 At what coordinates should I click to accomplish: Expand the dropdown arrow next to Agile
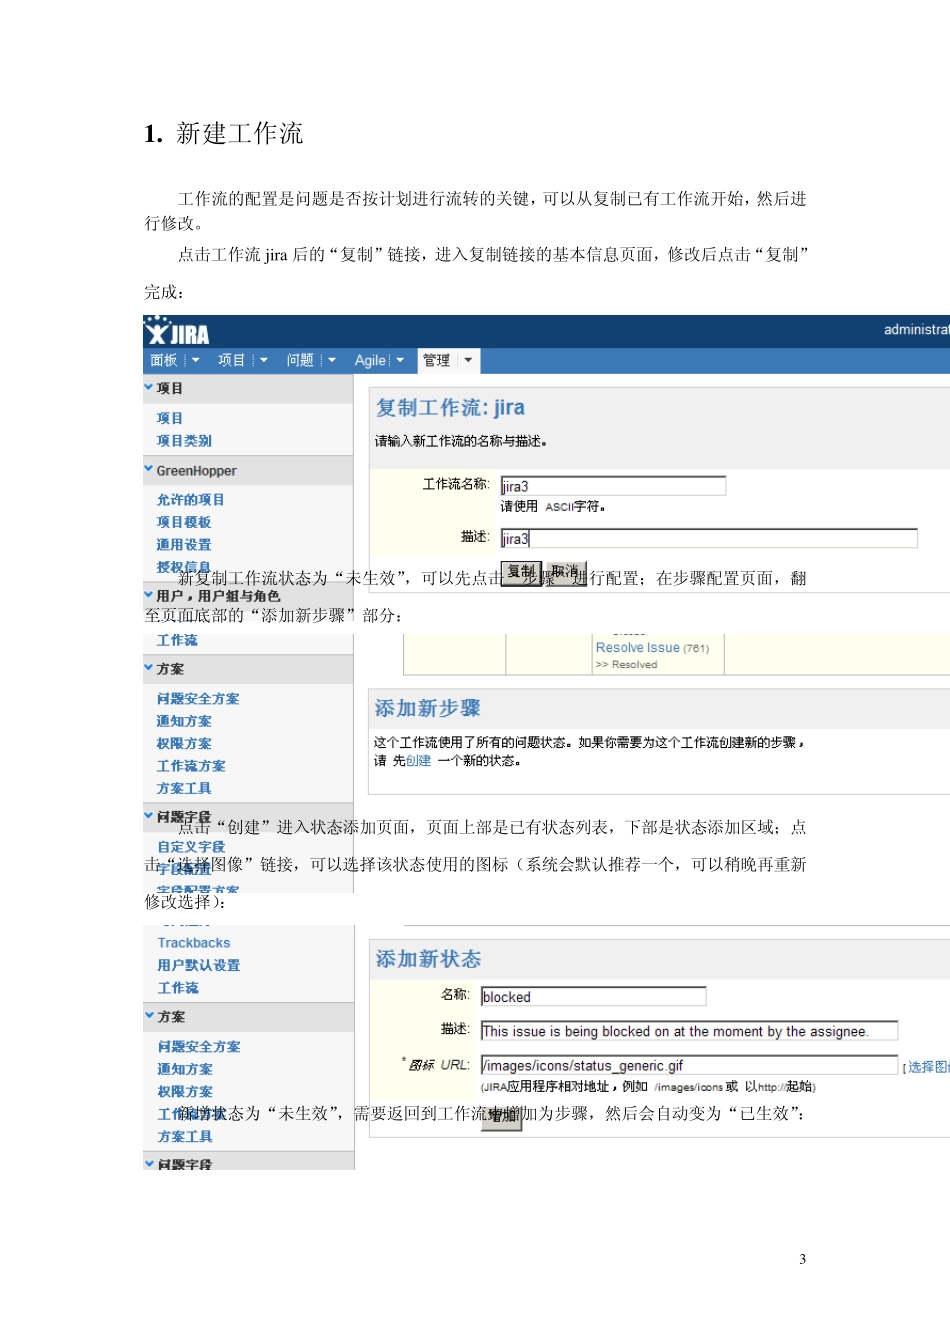click(400, 360)
